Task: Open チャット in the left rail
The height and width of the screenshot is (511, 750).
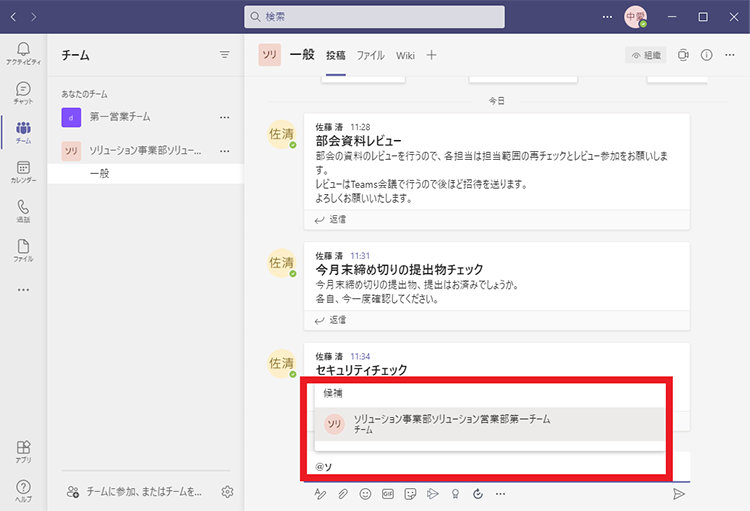Action: point(23,93)
